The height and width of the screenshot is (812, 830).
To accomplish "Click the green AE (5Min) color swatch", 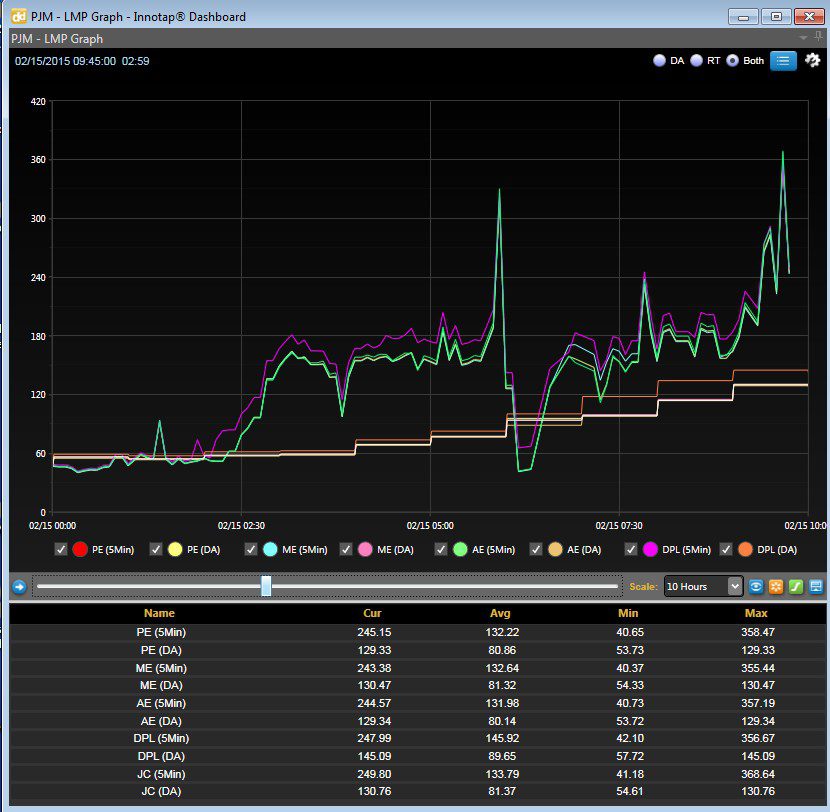I will tap(460, 549).
